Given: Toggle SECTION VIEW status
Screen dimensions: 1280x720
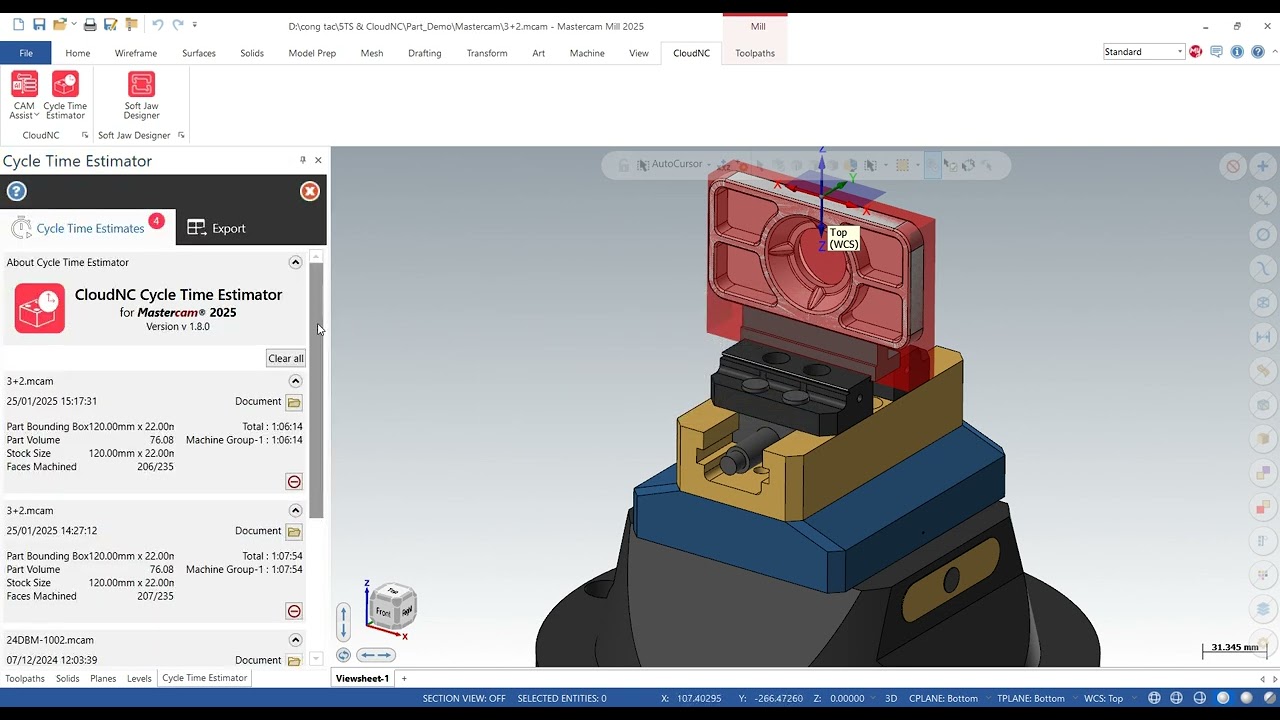Looking at the screenshot, I should 464,698.
